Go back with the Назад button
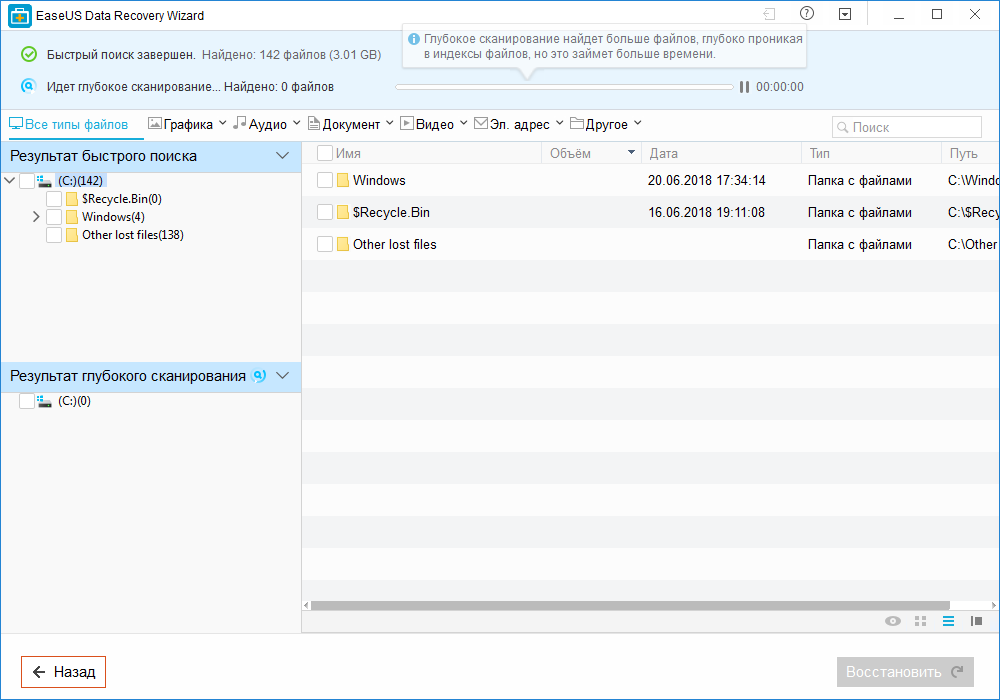 click(63, 672)
